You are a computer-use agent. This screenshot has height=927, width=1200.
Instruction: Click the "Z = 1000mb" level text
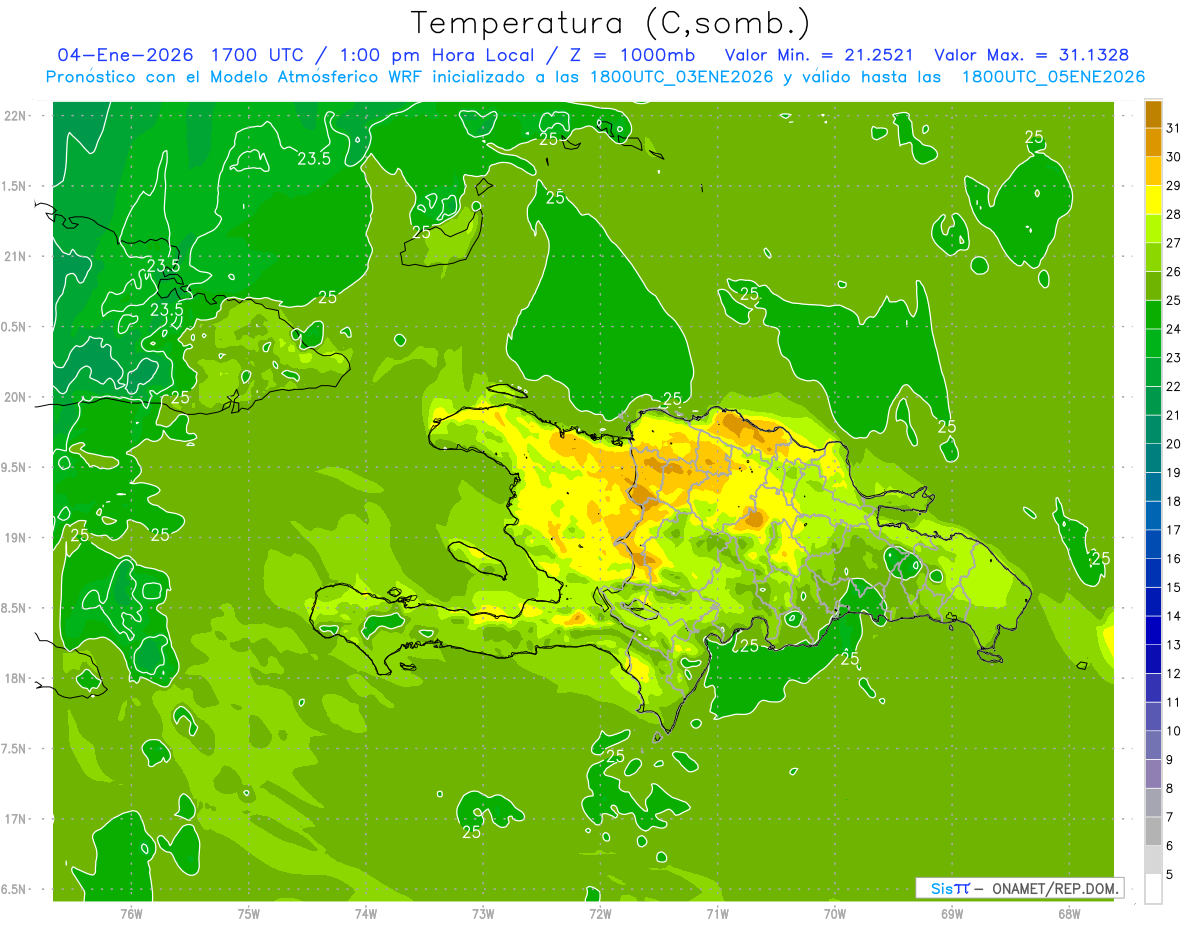pyautogui.click(x=632, y=55)
